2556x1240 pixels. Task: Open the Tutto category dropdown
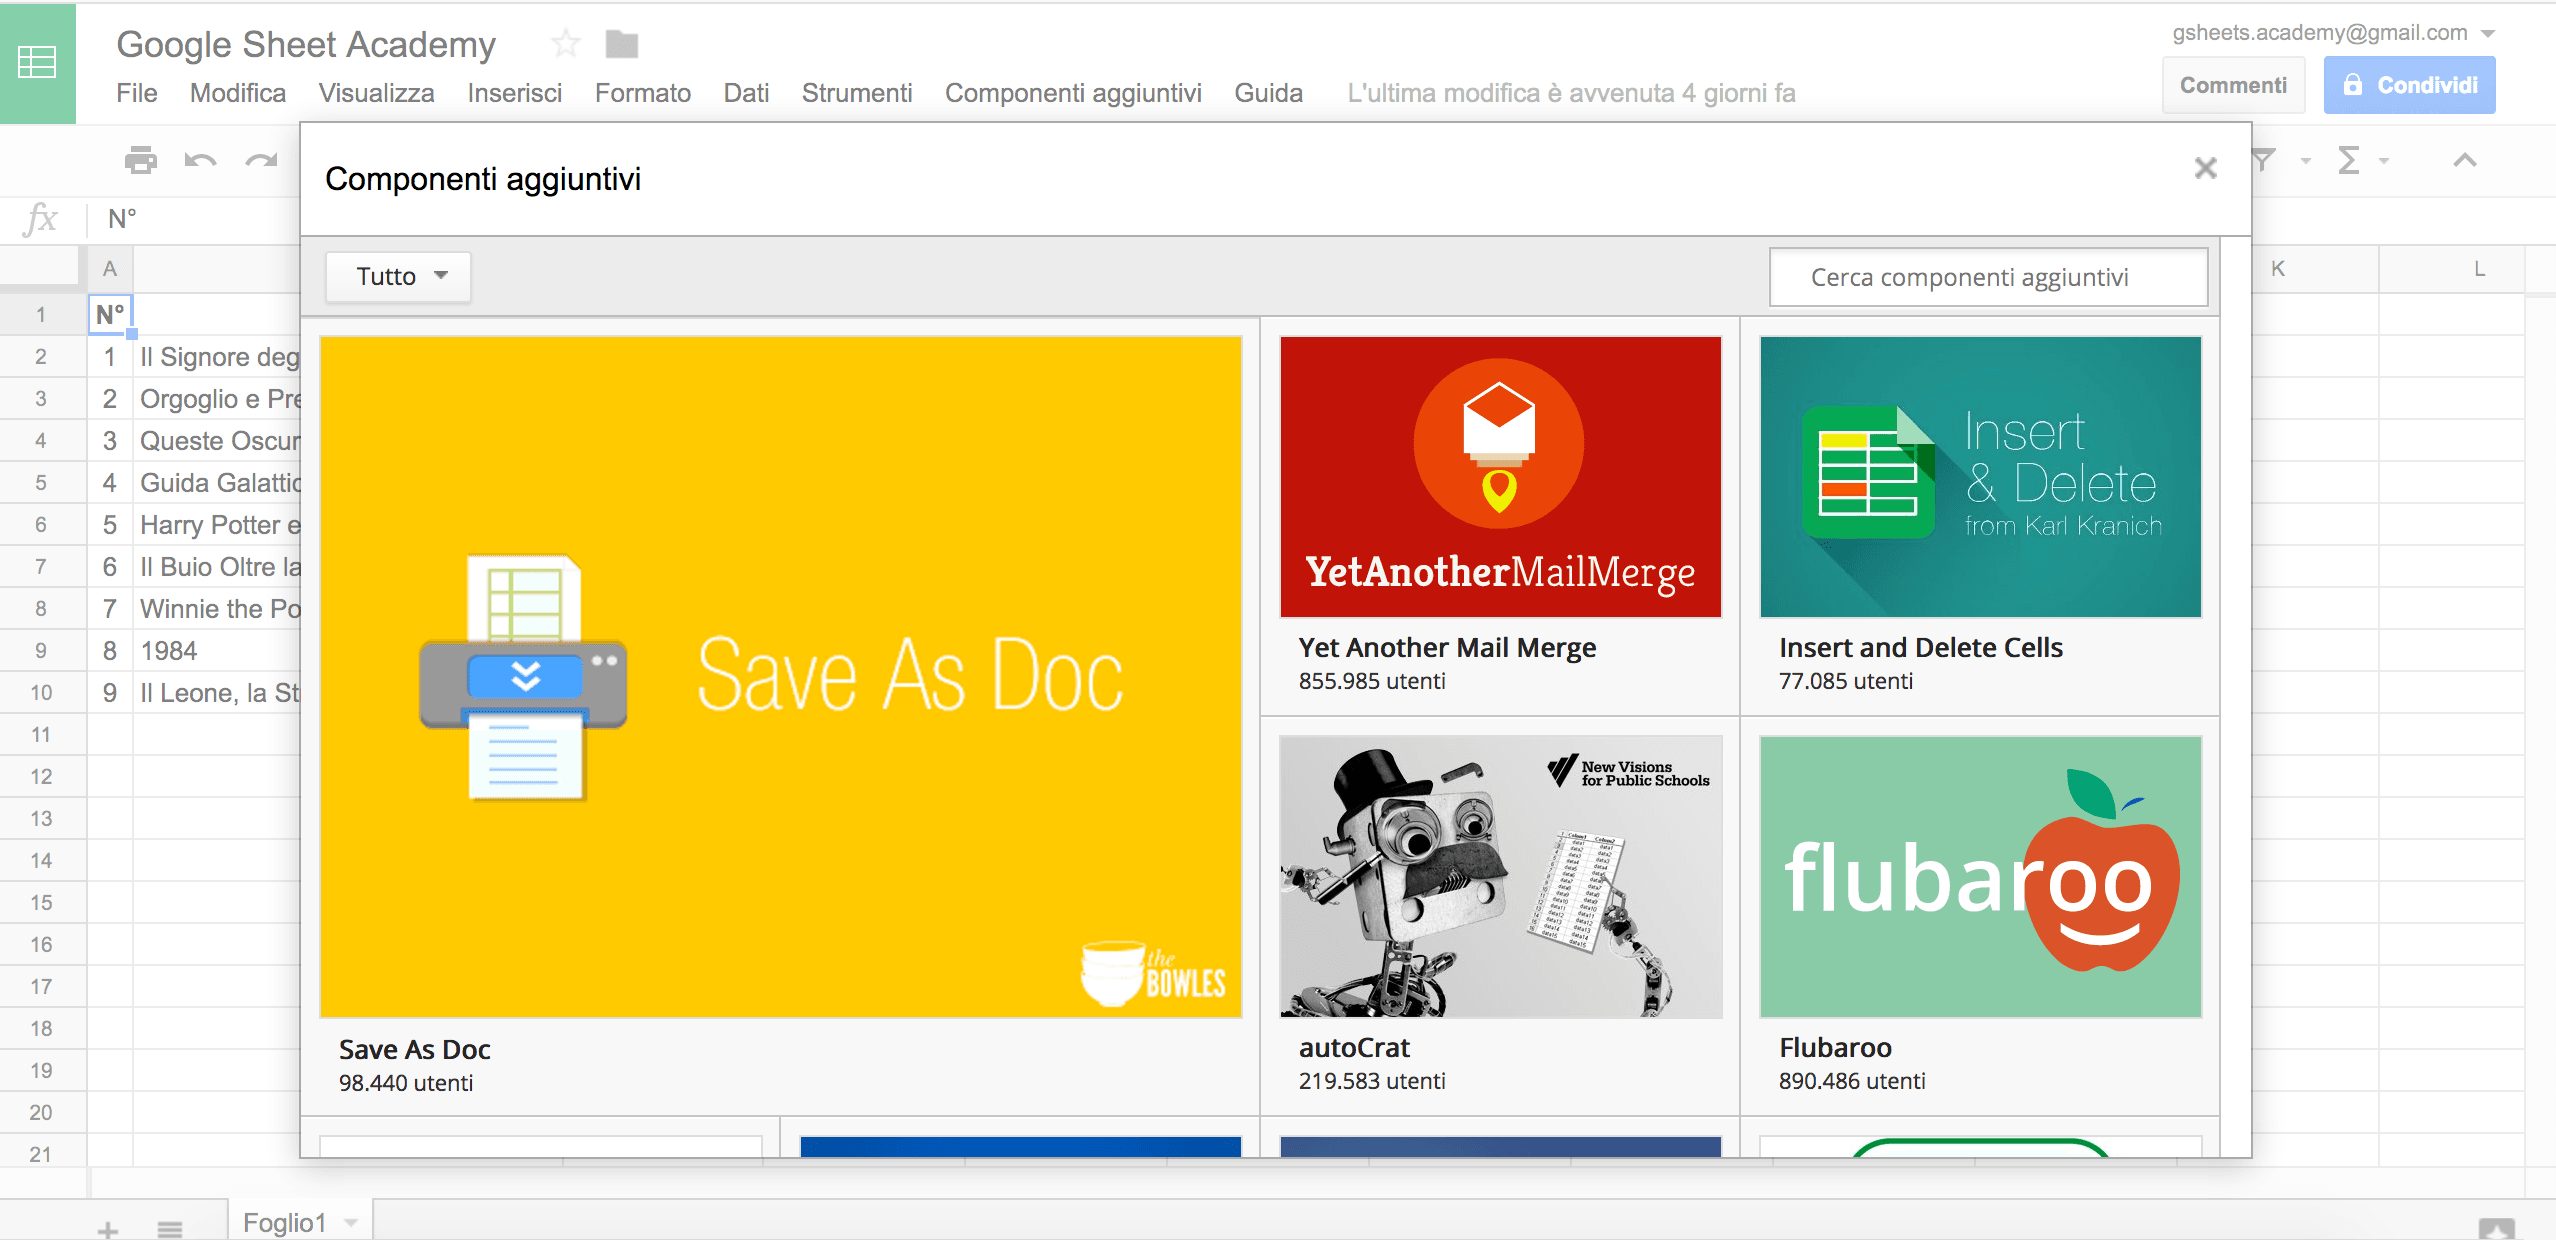pyautogui.click(x=396, y=276)
